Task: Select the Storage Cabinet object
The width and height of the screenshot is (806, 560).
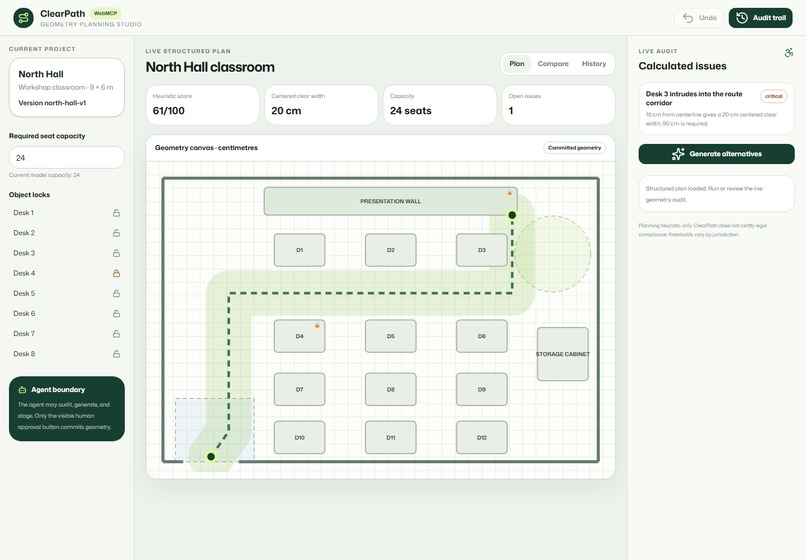Action: coord(563,354)
